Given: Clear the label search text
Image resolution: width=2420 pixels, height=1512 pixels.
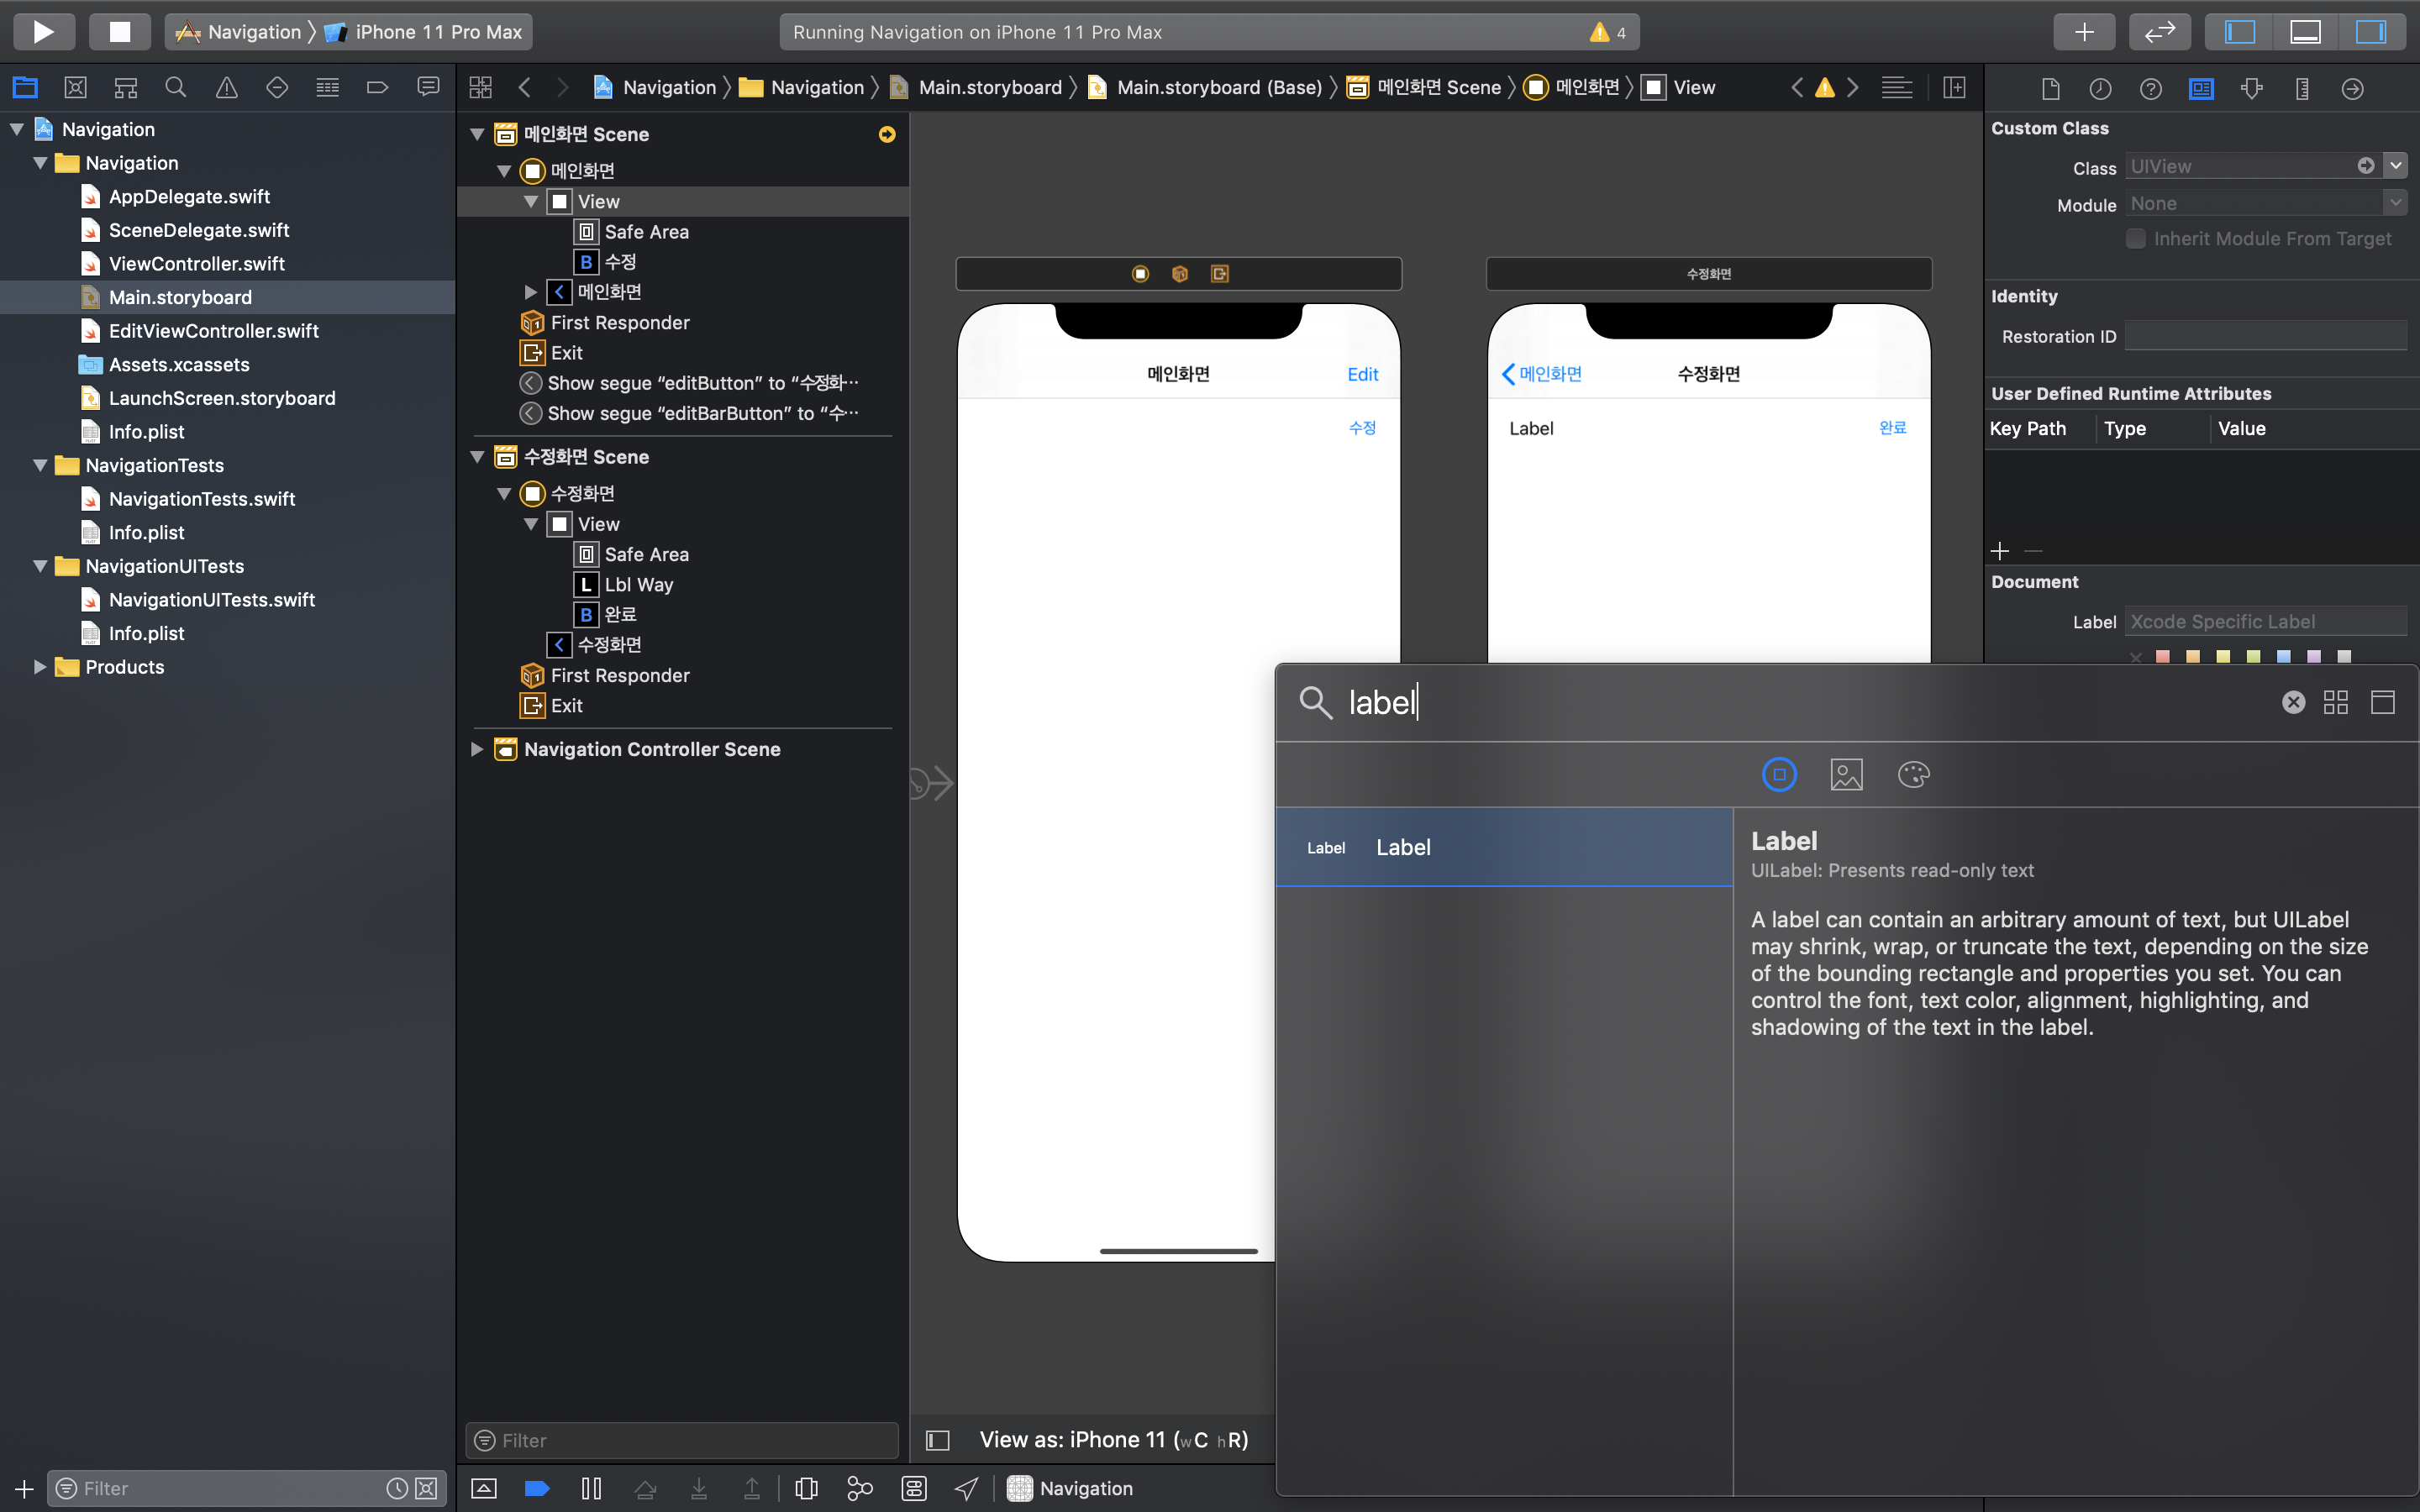Looking at the screenshot, I should click(x=2293, y=702).
